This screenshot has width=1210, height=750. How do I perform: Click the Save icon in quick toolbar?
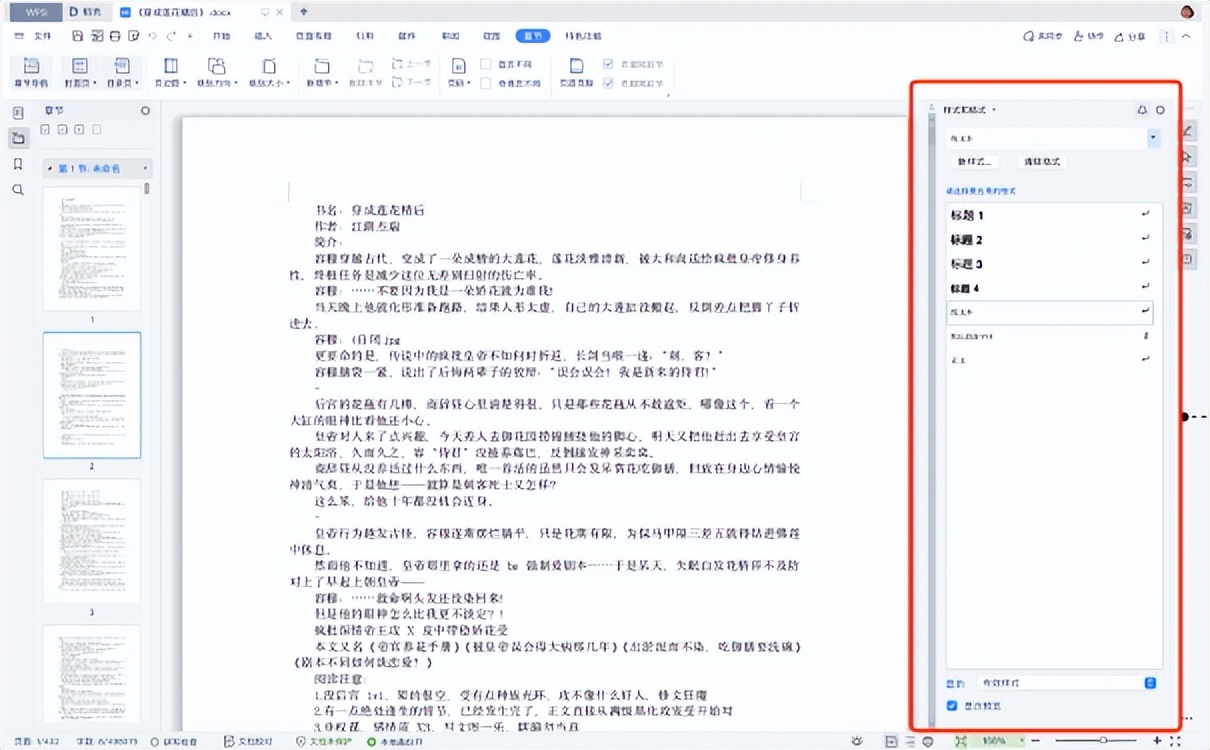click(x=76, y=35)
